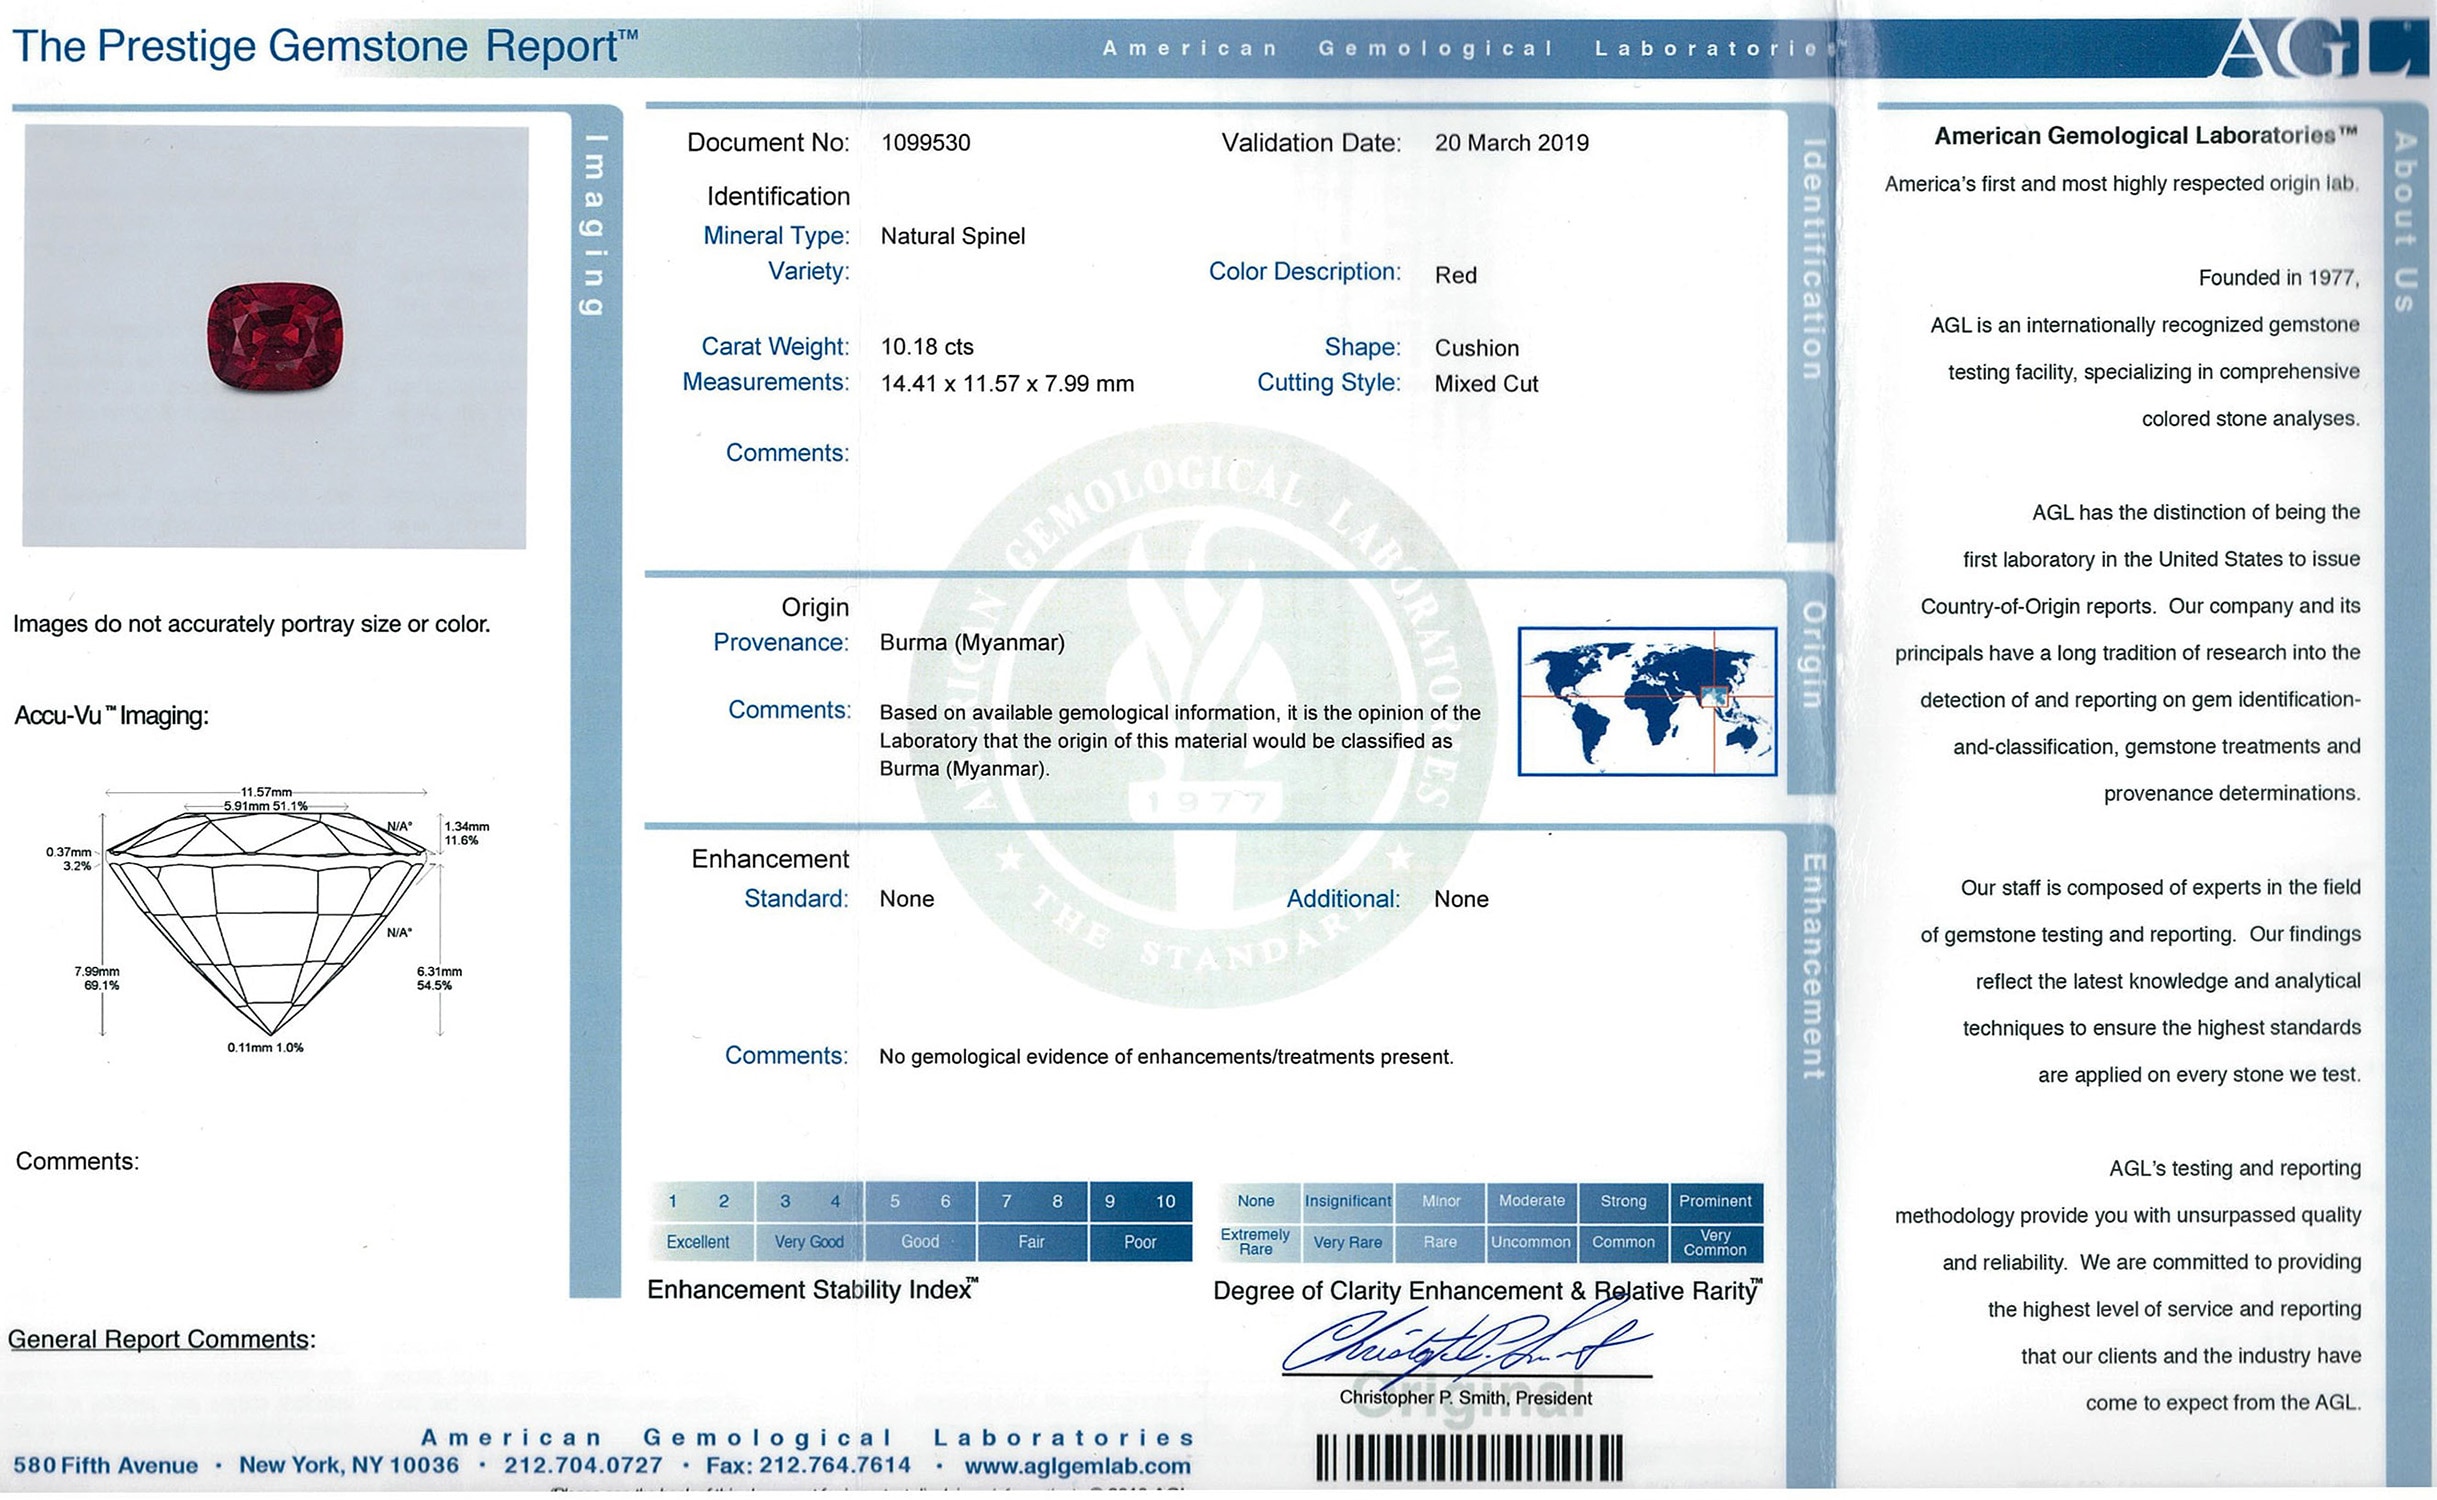Screen dimensions: 2437x1500
Task: Click the barcode at the bottom
Action: click(x=1468, y=1457)
